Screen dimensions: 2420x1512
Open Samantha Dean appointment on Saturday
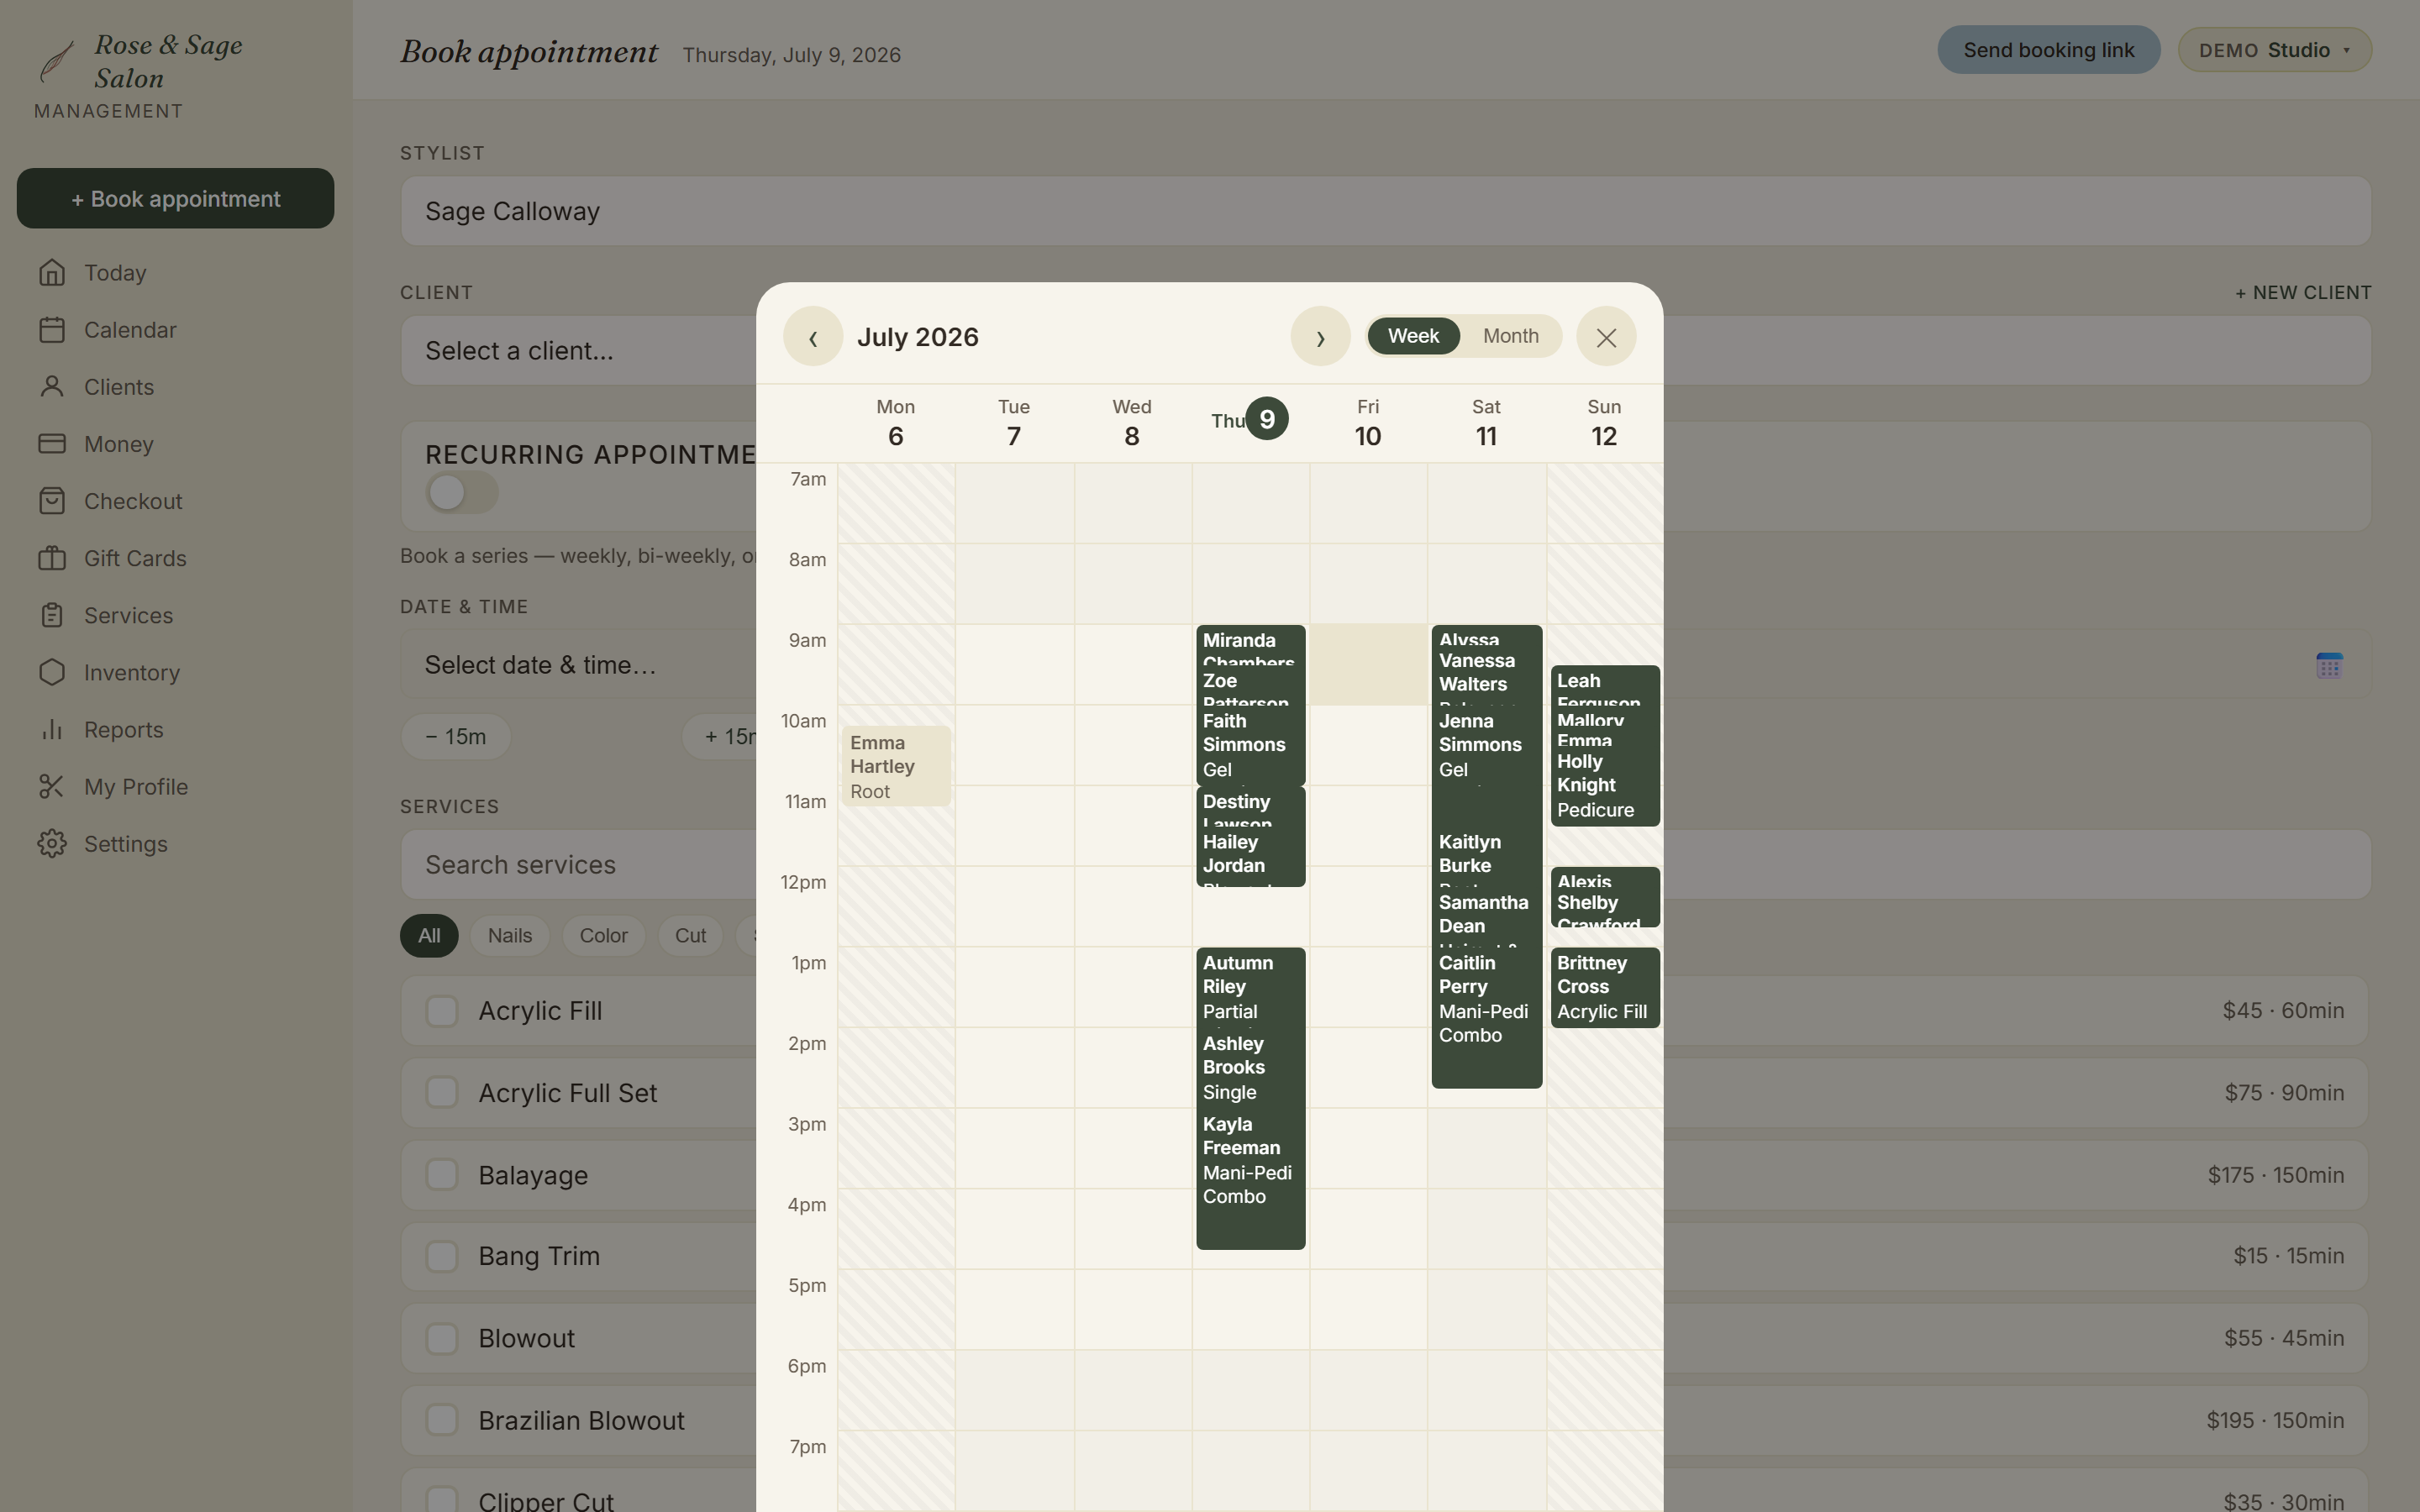pos(1486,916)
